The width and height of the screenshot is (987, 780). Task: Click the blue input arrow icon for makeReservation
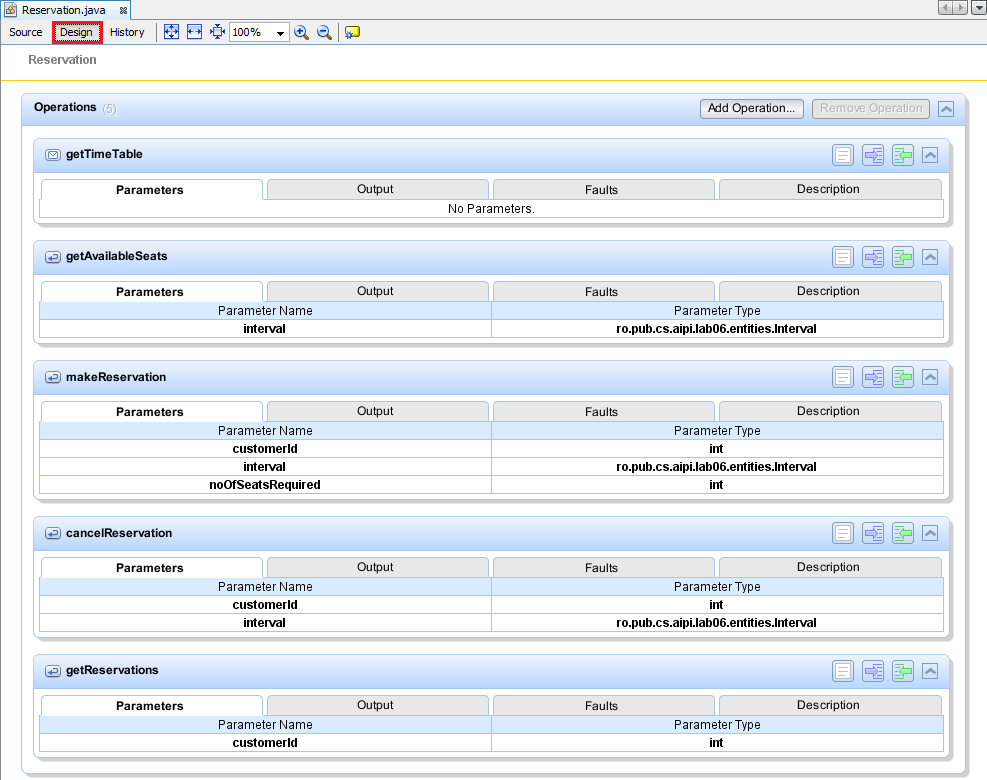tap(873, 377)
